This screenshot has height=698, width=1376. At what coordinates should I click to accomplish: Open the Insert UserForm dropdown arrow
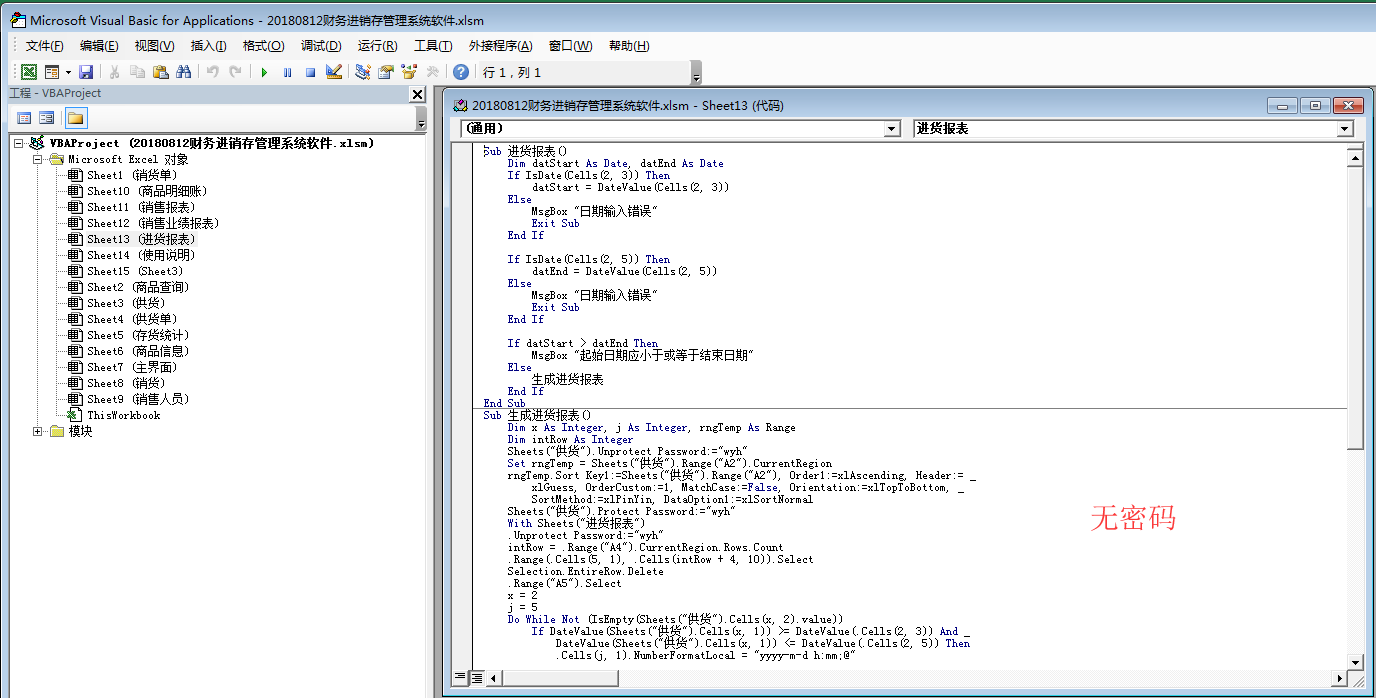tap(68, 72)
